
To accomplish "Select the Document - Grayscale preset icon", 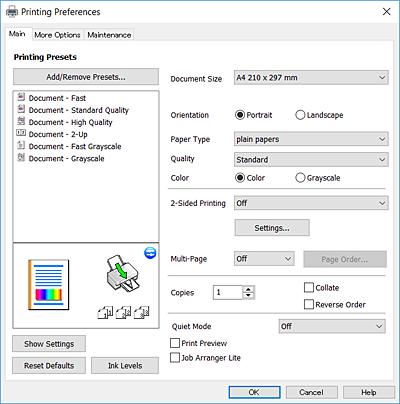I will (21, 158).
